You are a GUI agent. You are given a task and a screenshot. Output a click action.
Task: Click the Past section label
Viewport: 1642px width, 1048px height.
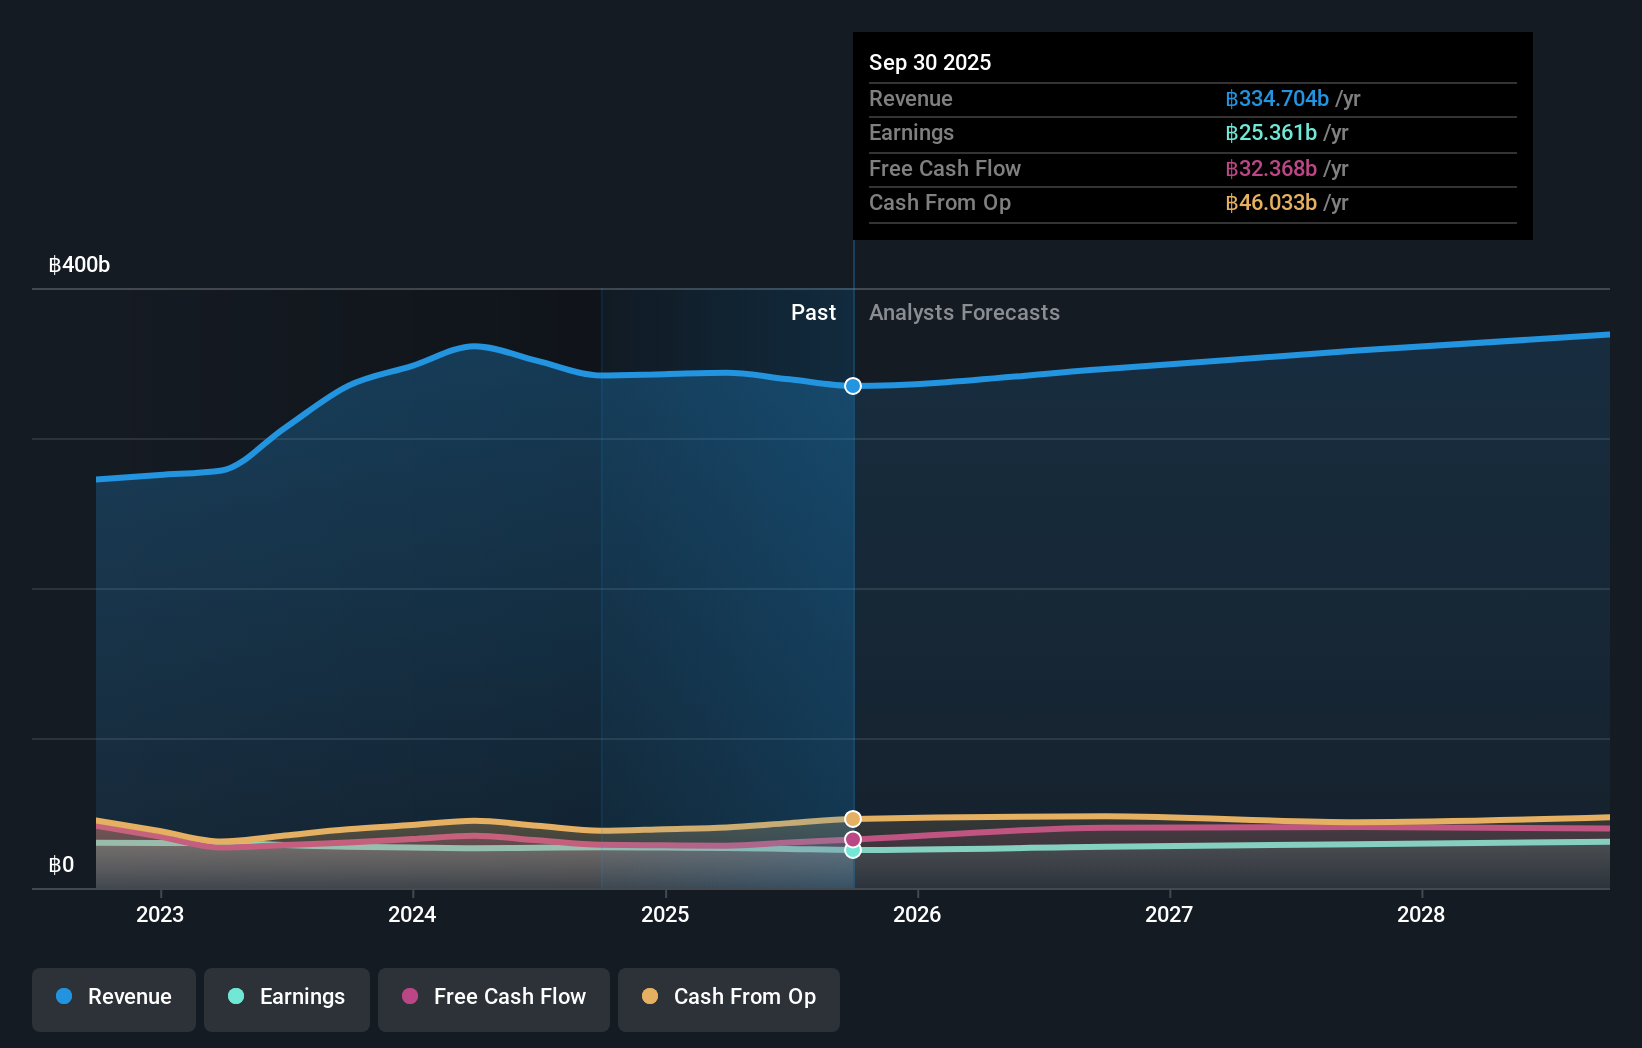[x=813, y=313]
